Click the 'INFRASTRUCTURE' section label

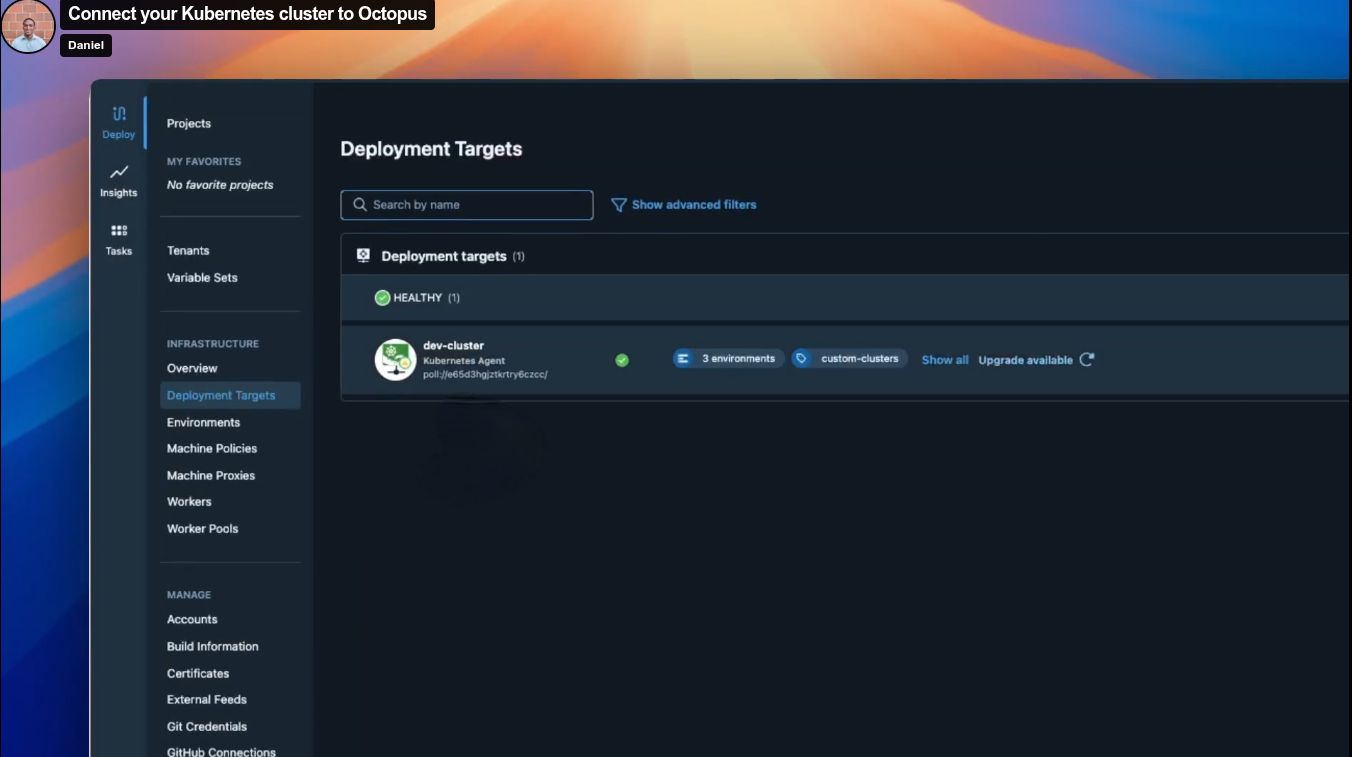pyautogui.click(x=213, y=344)
